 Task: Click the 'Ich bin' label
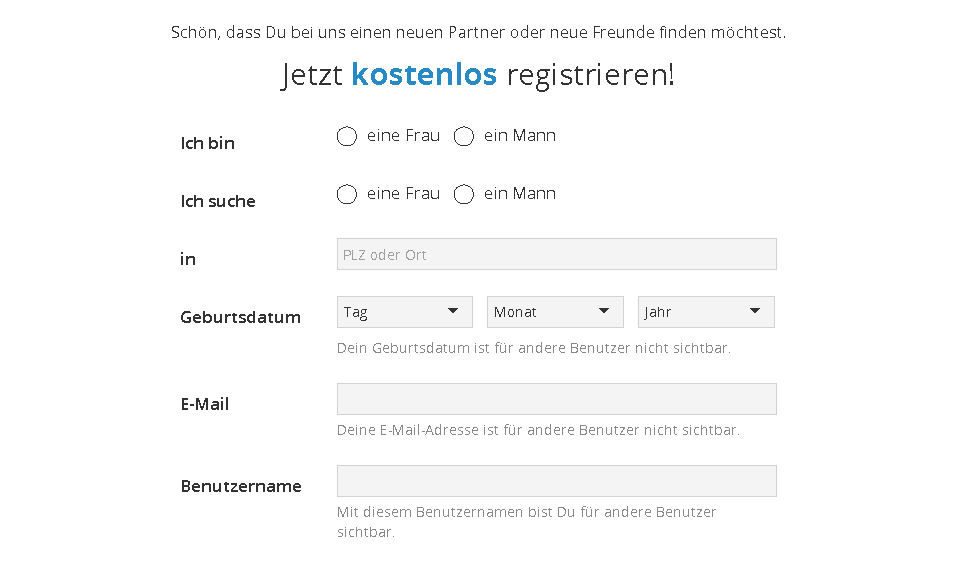[x=207, y=143]
